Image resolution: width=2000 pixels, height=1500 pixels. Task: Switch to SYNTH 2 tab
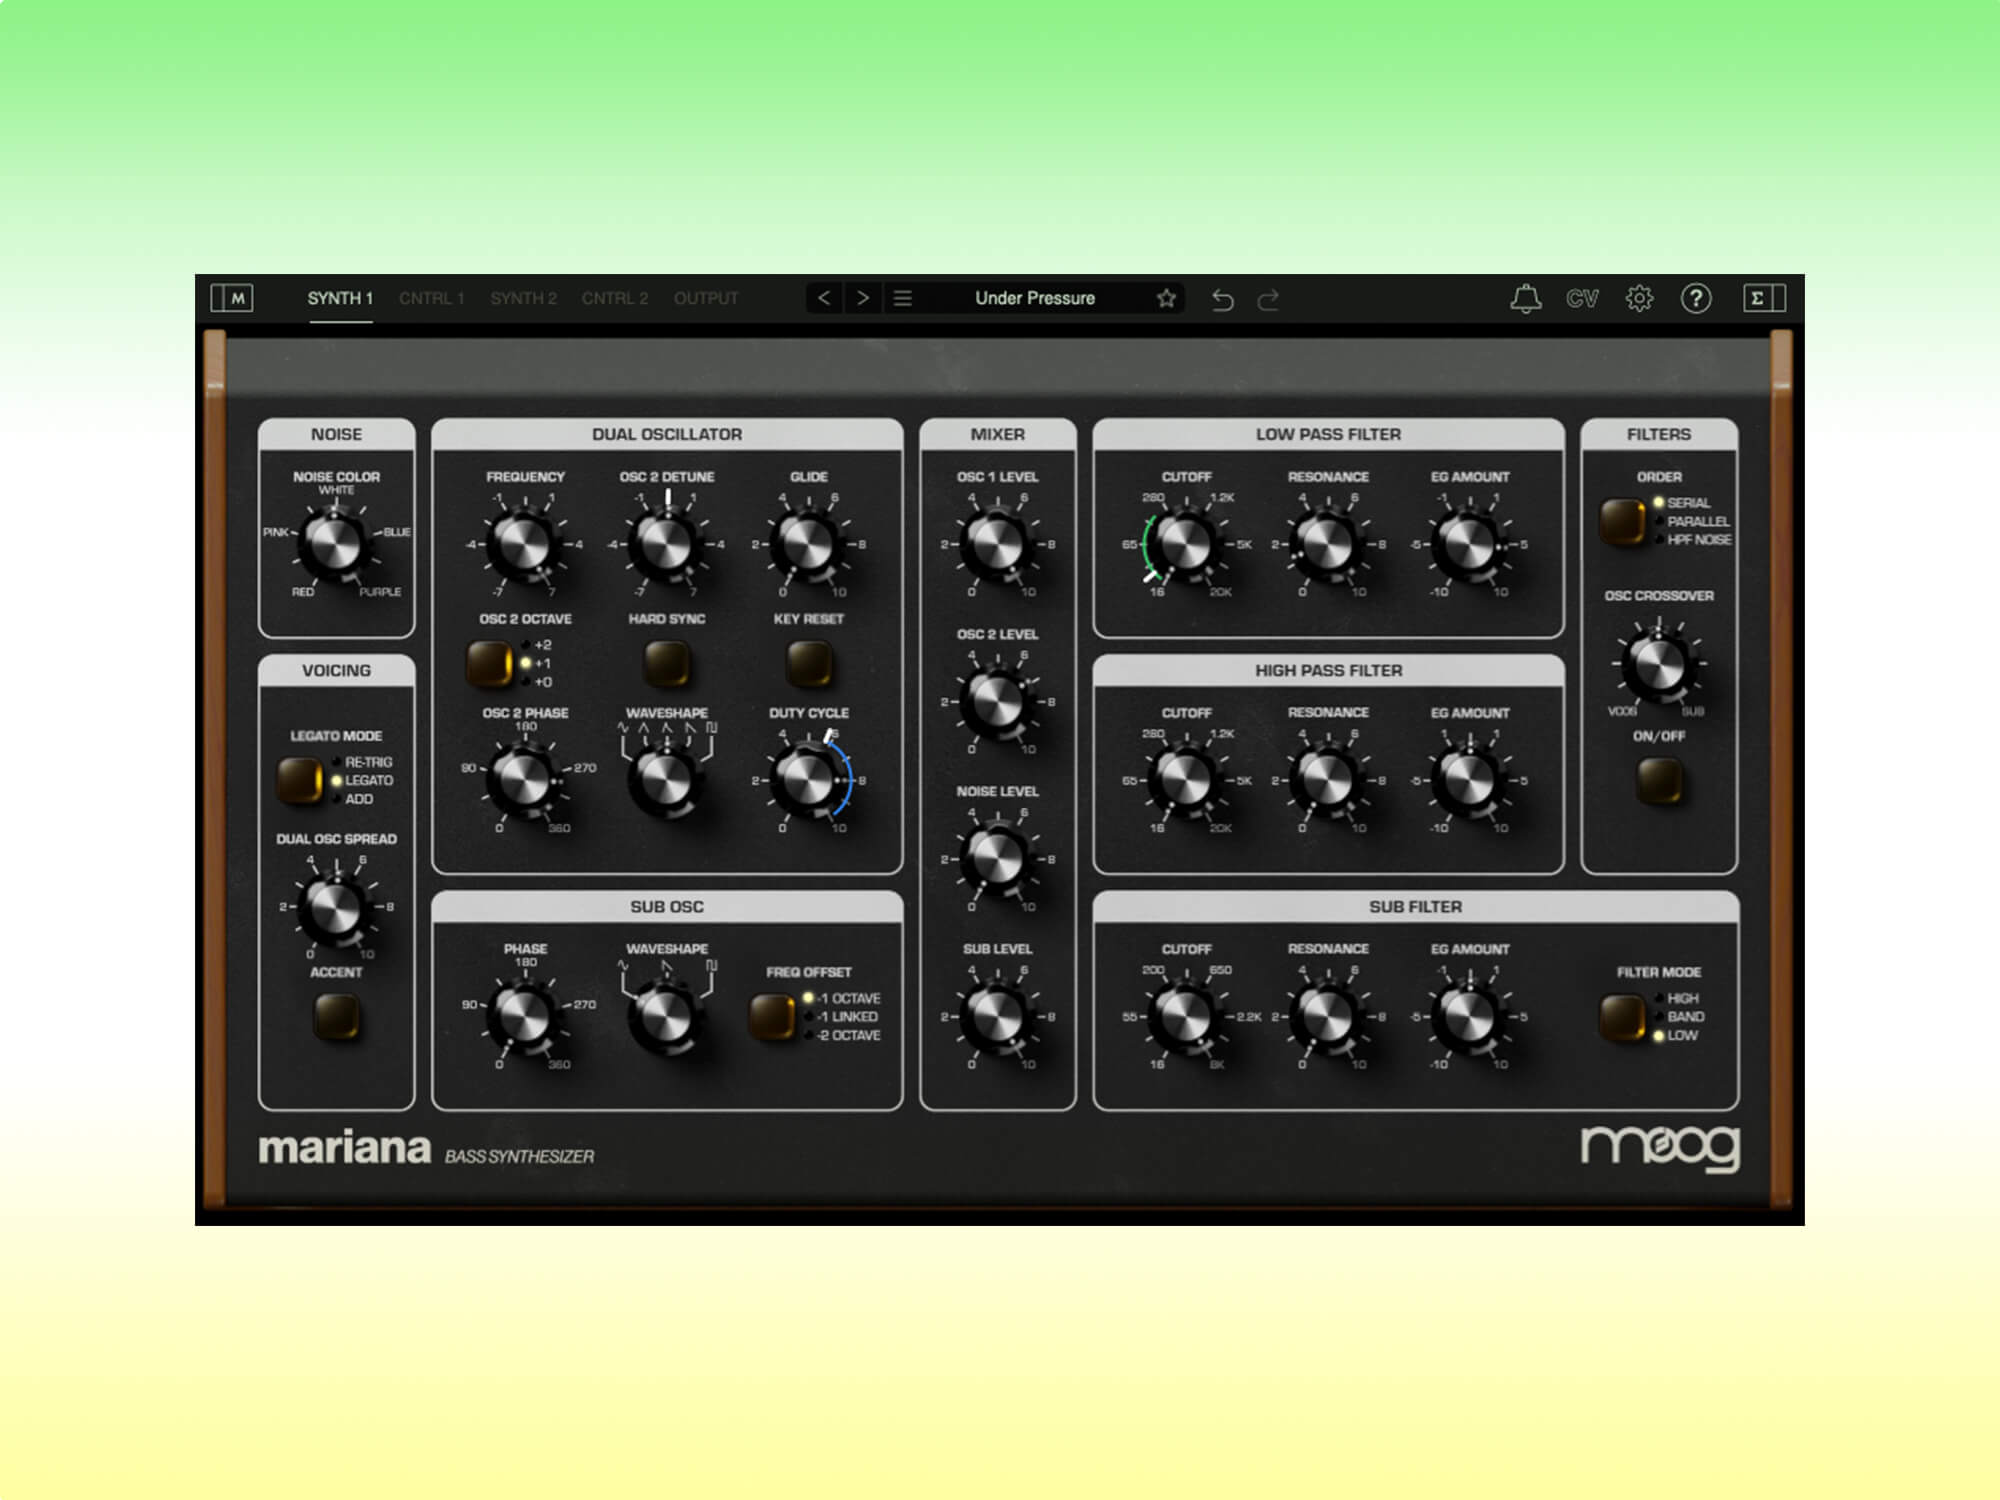tap(523, 298)
